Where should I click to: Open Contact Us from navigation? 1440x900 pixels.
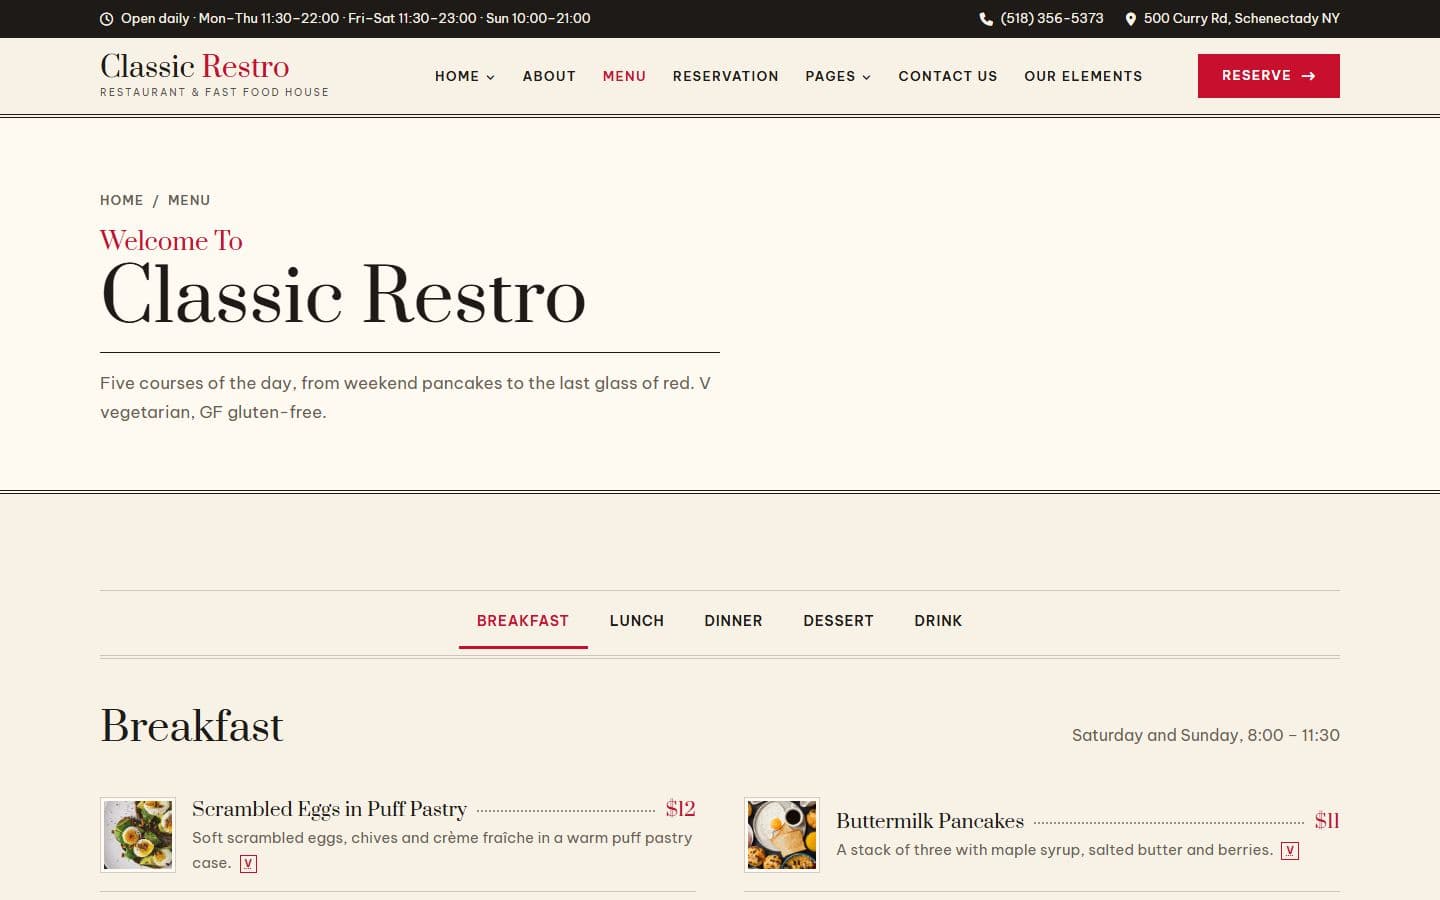coord(948,76)
